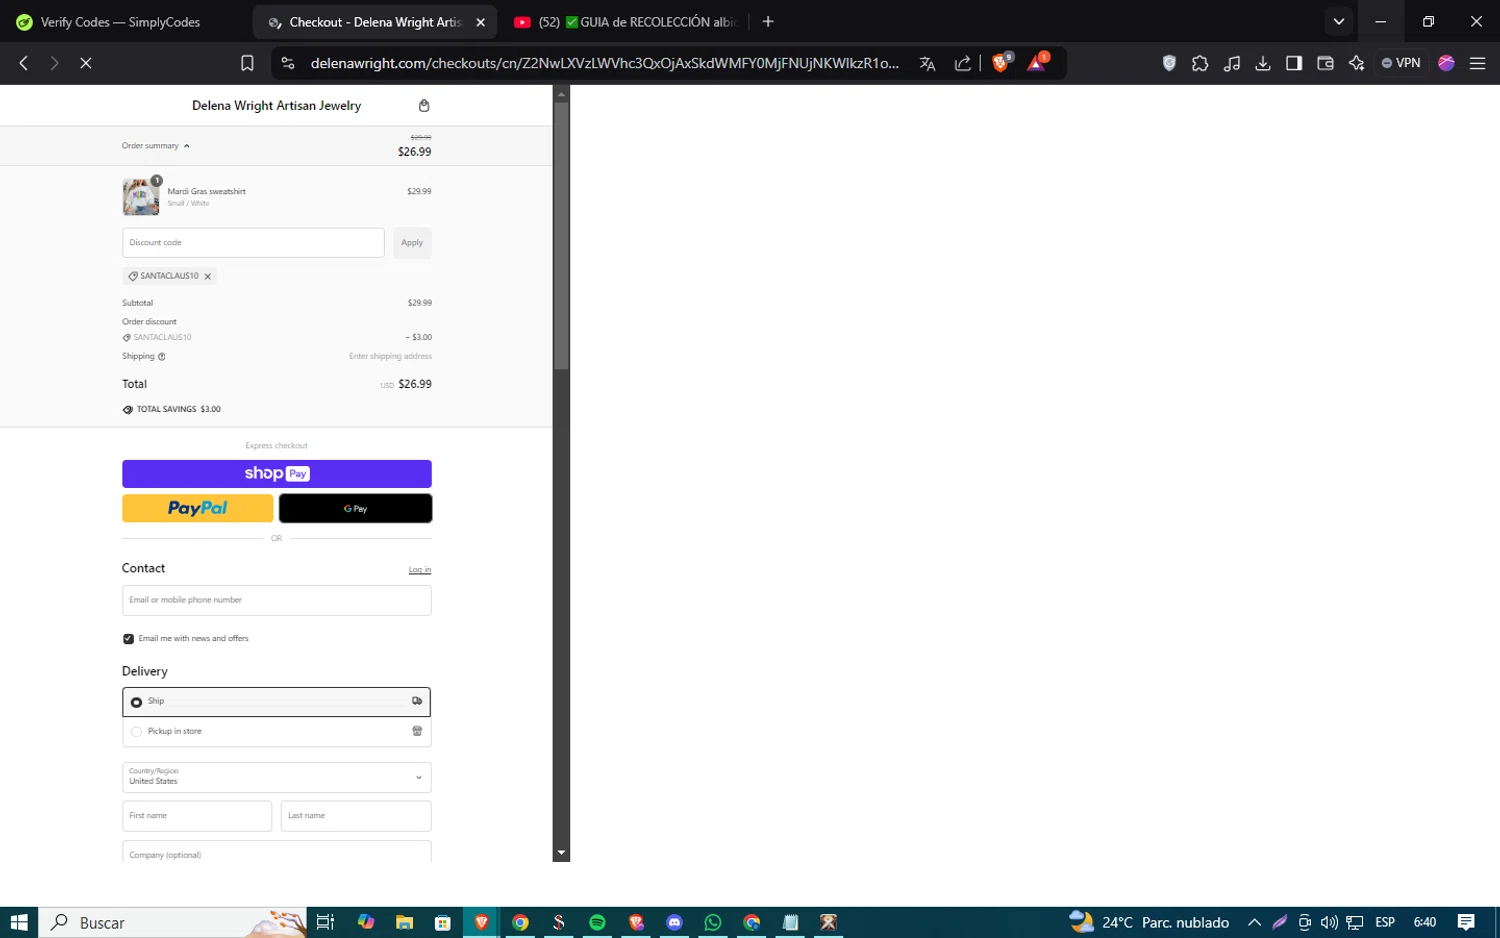The width and height of the screenshot is (1500, 938).
Task: Close the Checkout Delena Wright tab
Action: point(480,22)
